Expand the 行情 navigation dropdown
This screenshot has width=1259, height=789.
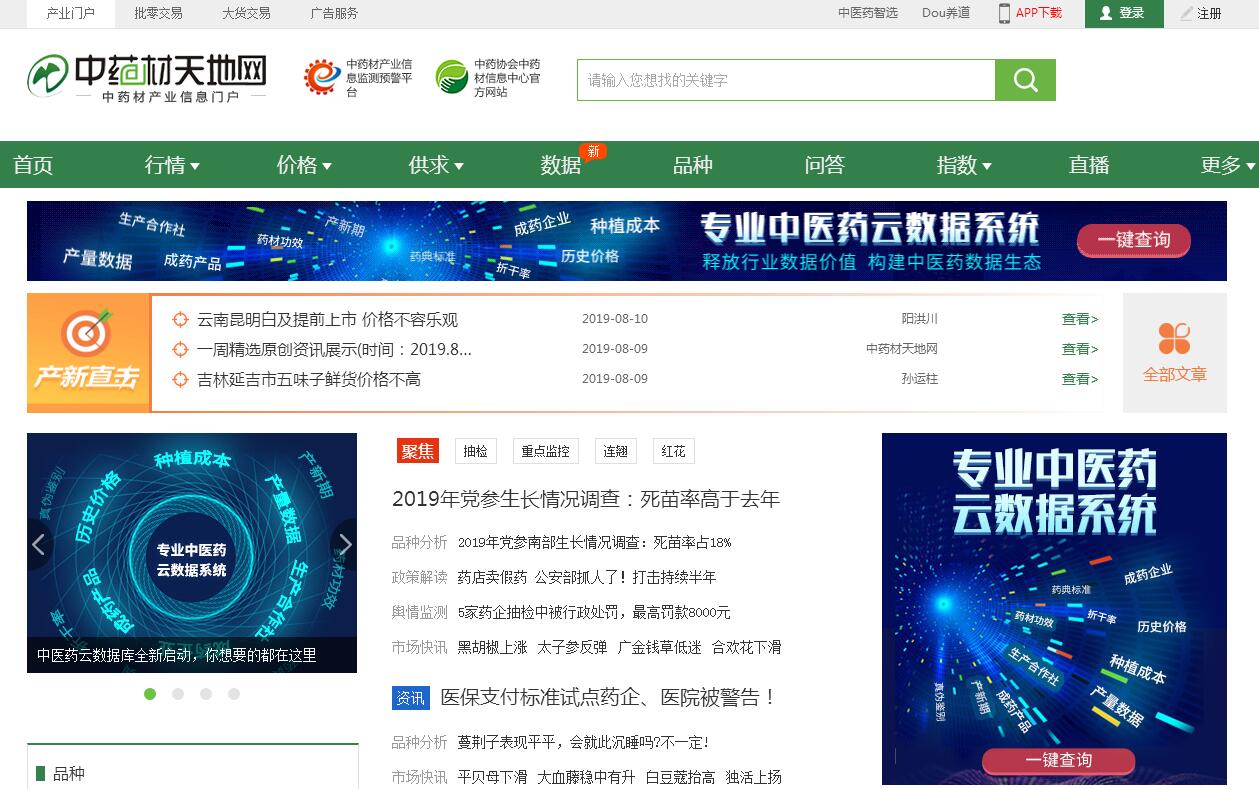tap(172, 165)
